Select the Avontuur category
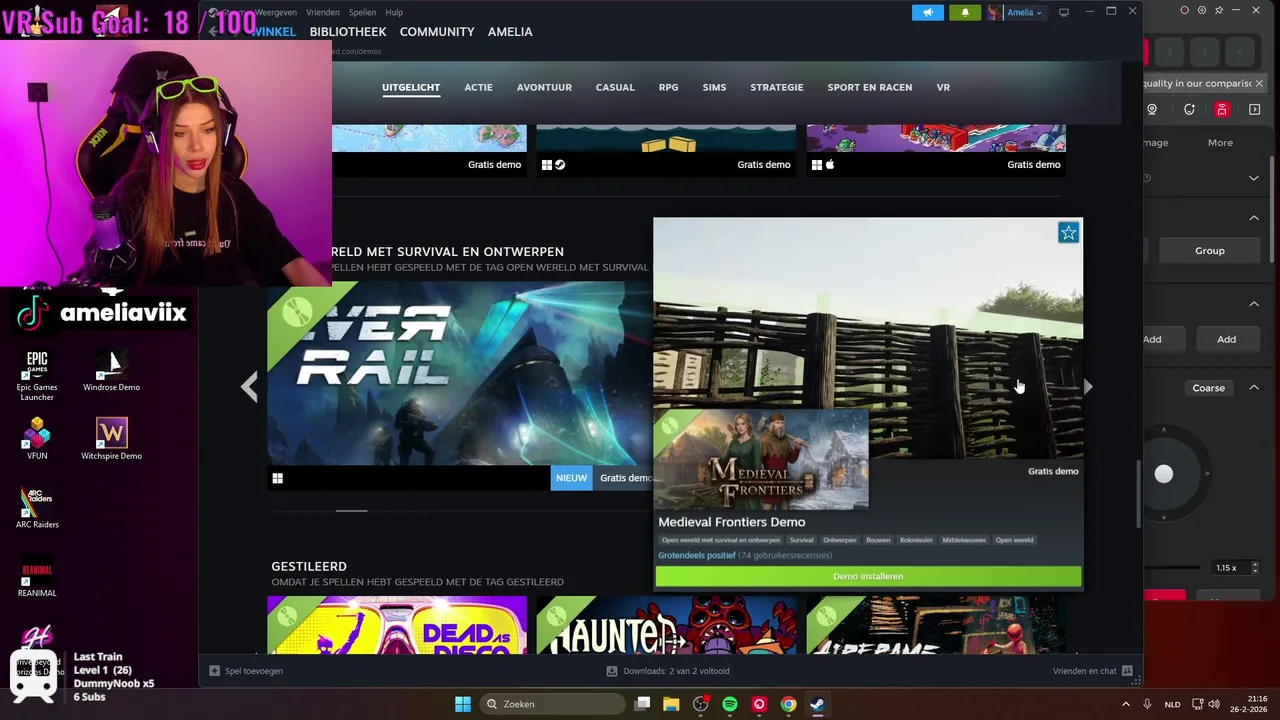The image size is (1280, 720). point(544,87)
